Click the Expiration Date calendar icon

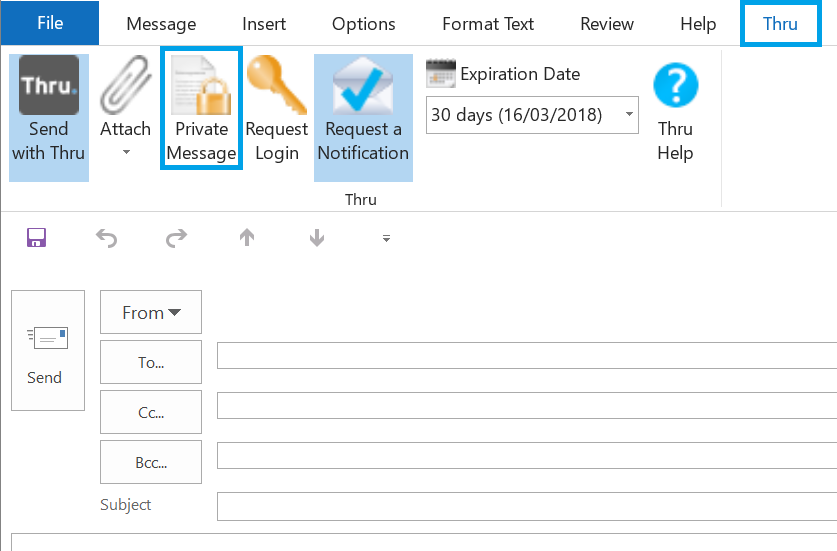(441, 74)
